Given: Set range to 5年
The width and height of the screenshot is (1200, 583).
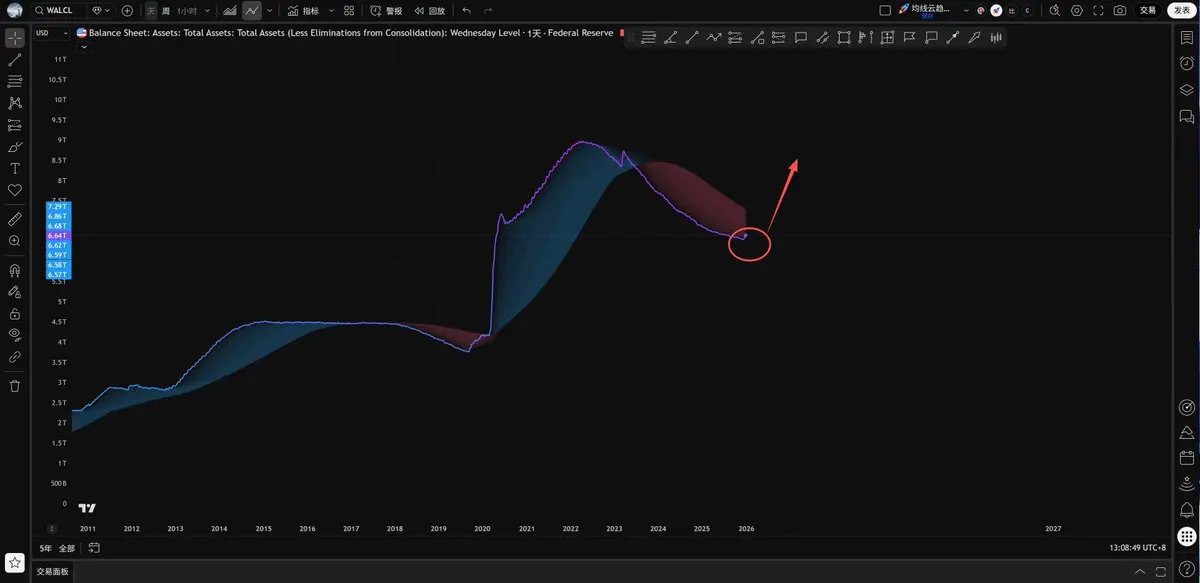Looking at the screenshot, I should tap(46, 548).
